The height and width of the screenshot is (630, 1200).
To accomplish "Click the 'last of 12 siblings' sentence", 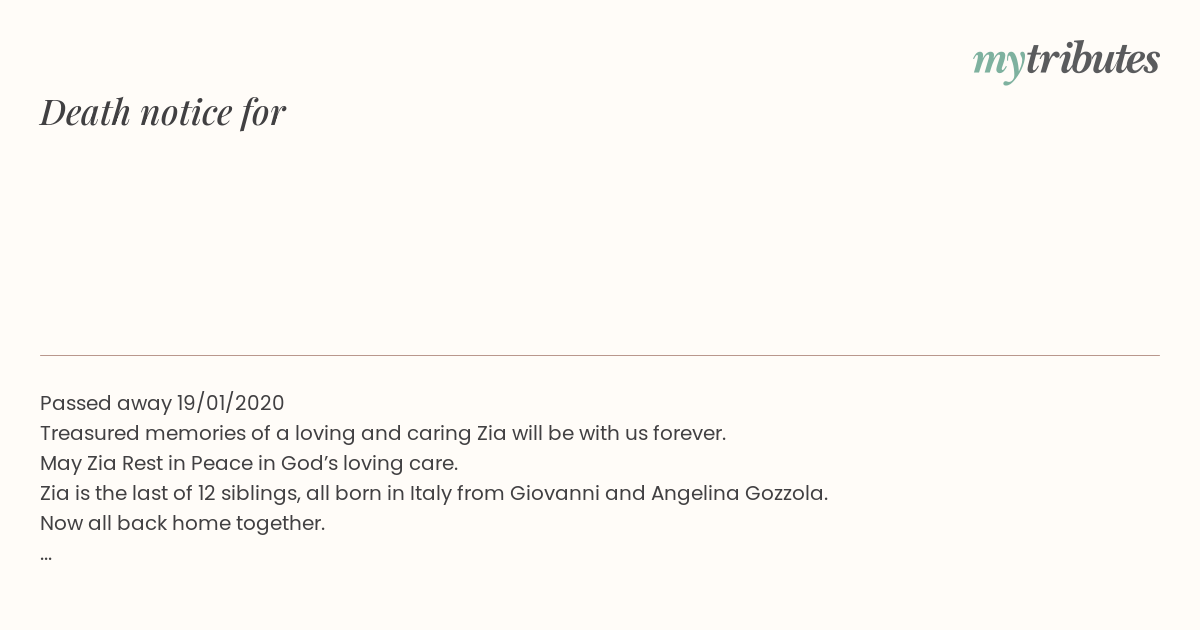I will point(434,493).
